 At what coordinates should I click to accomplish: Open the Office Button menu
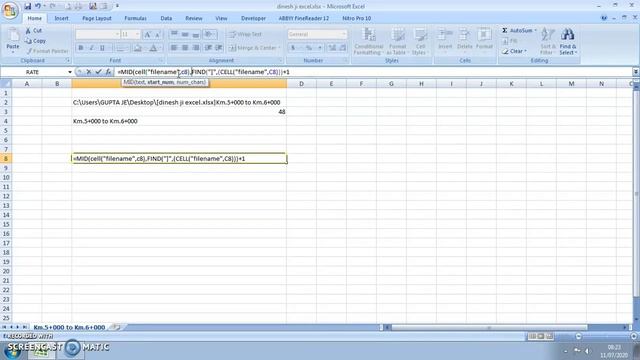[10, 10]
